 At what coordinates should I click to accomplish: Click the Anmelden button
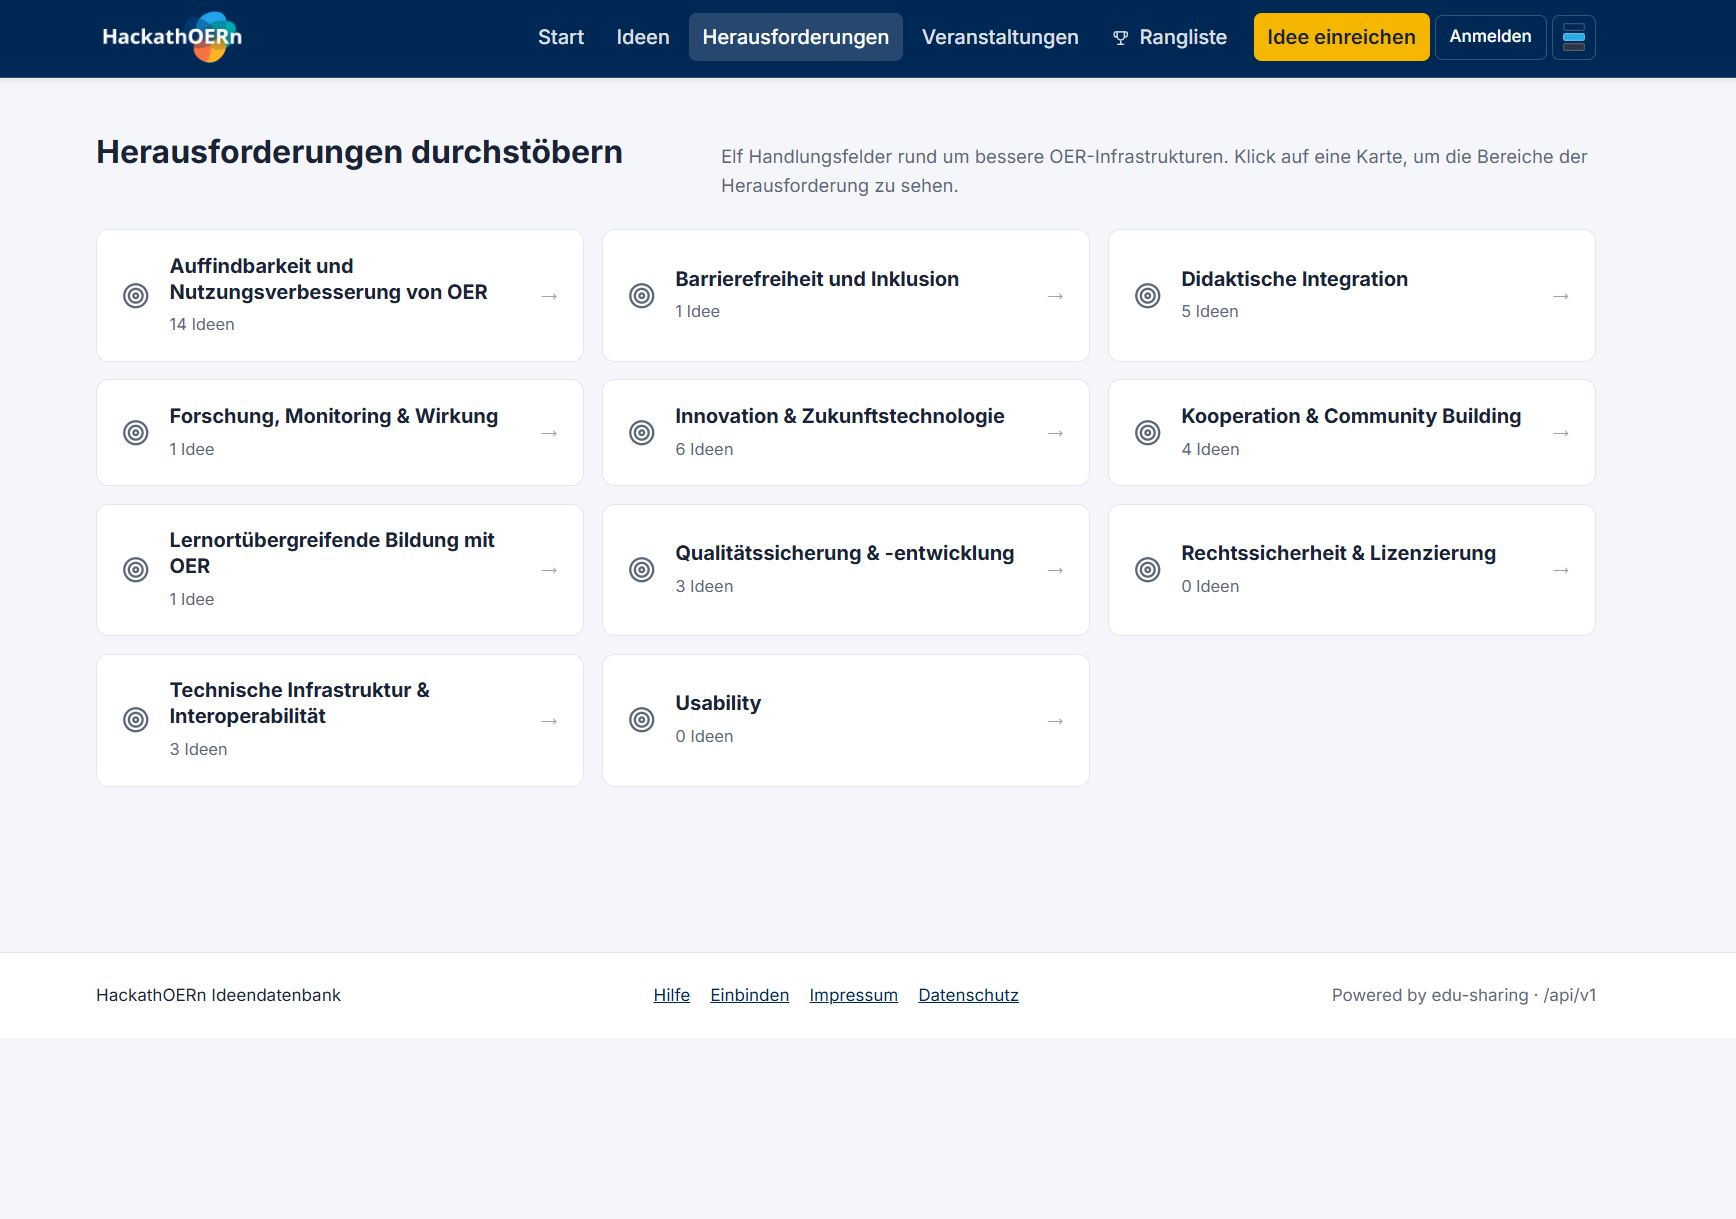pyautogui.click(x=1490, y=37)
